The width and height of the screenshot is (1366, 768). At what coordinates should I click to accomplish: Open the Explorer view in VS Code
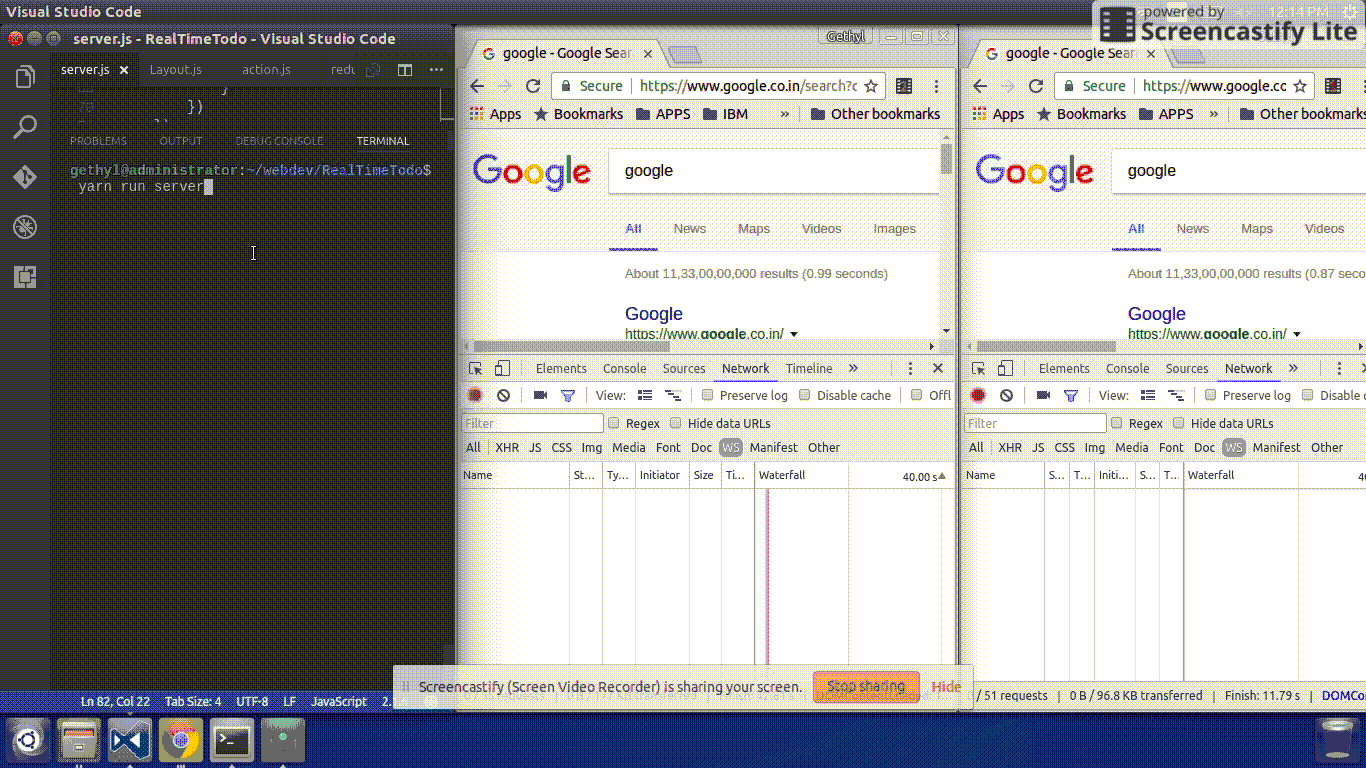point(25,77)
